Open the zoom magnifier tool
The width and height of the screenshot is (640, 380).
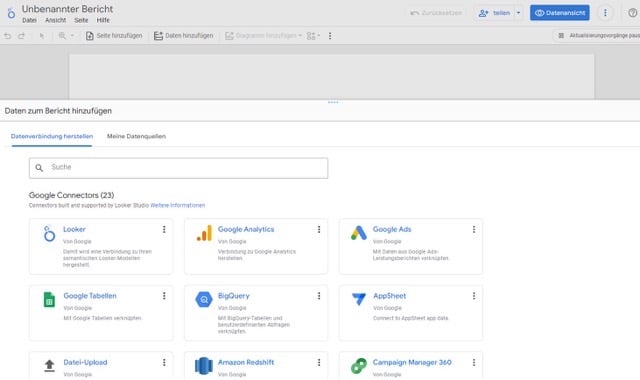click(x=62, y=36)
